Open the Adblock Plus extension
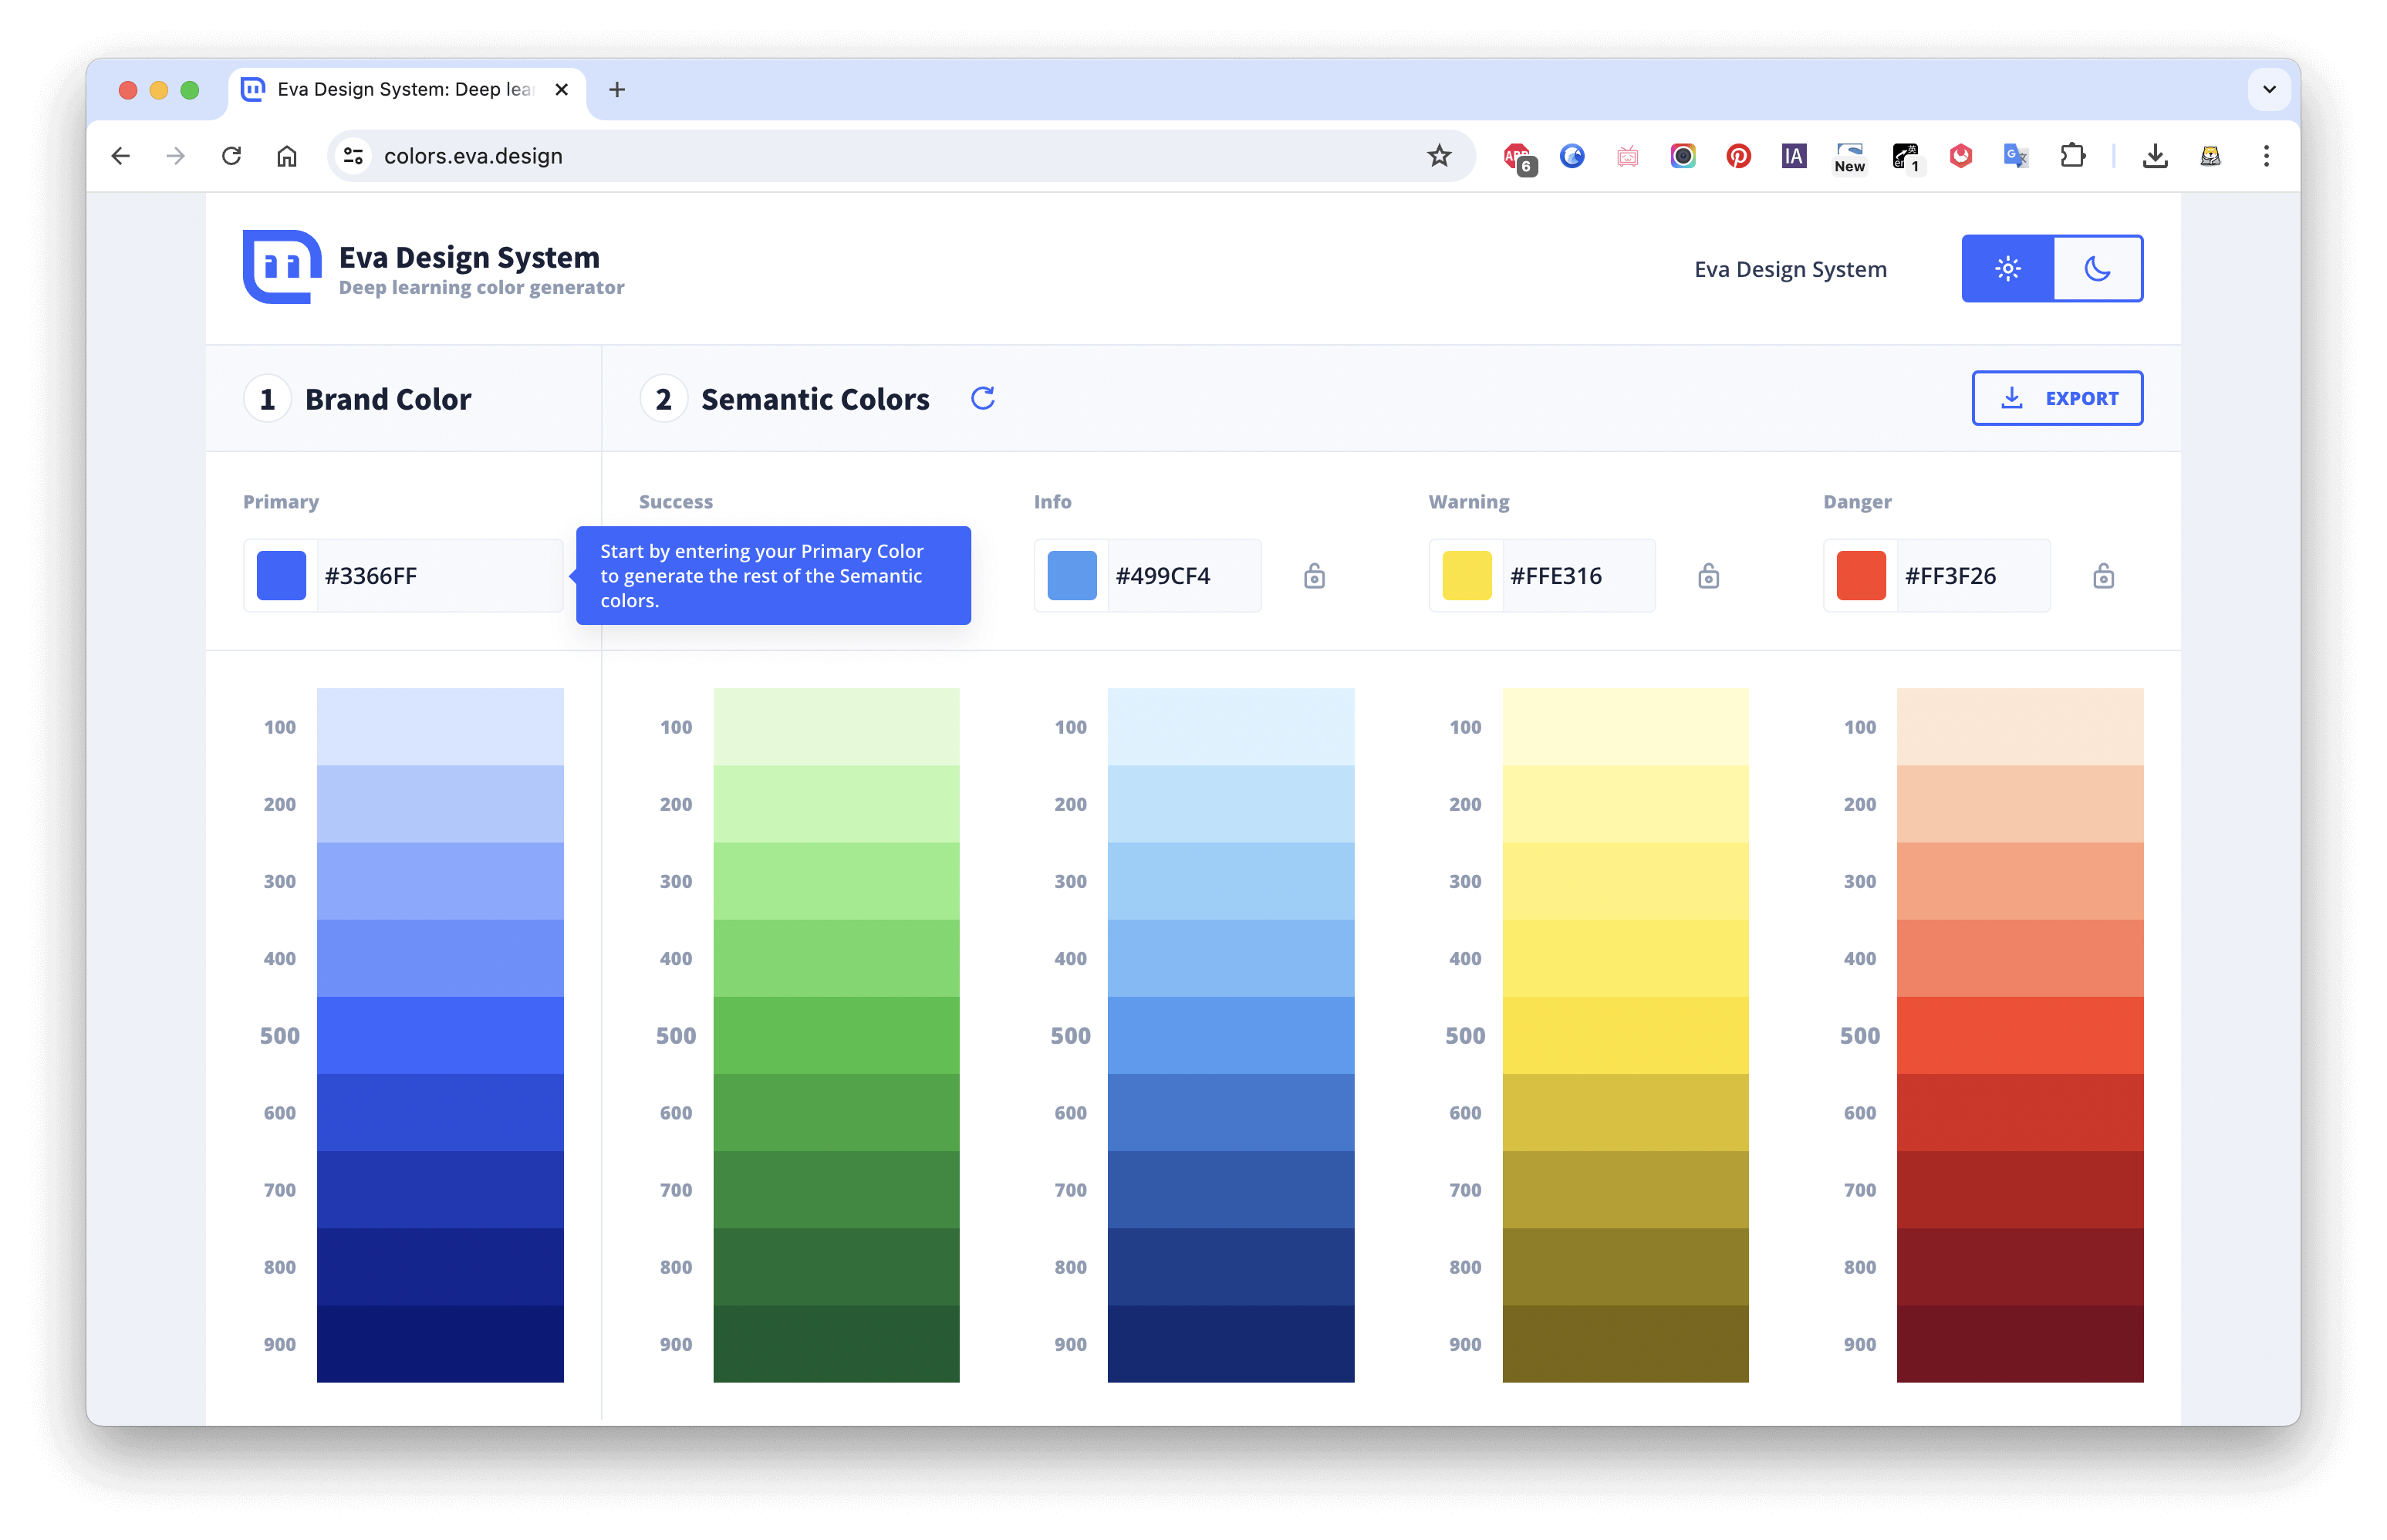Screen dimensions: 2387x1540 (1518, 157)
